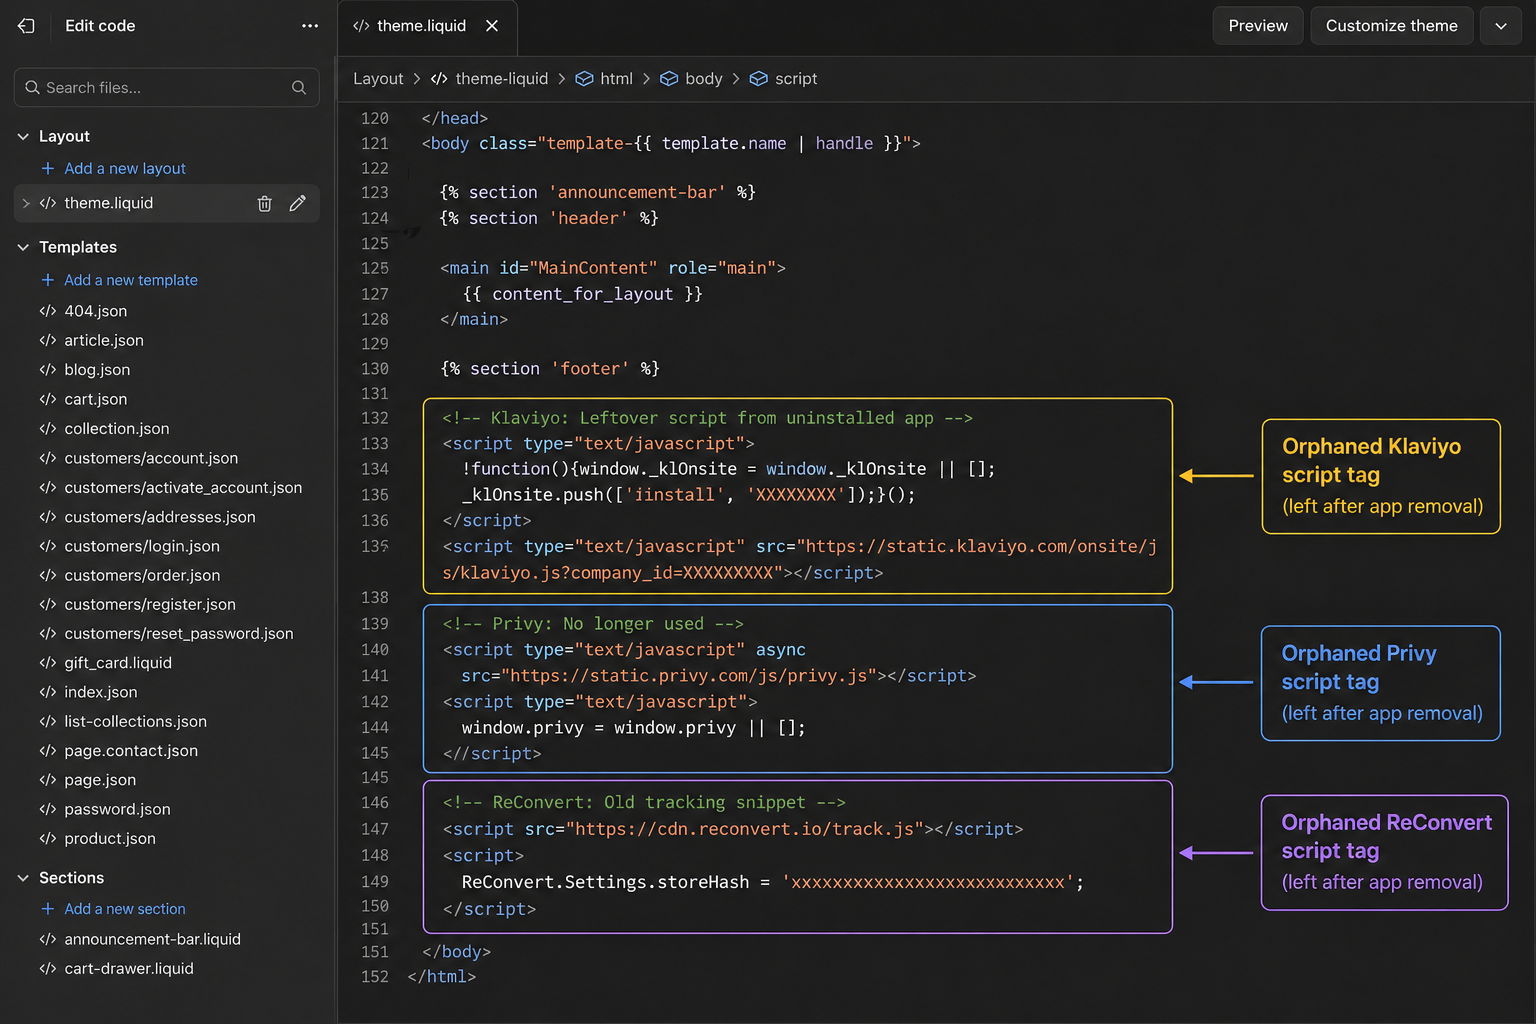Close the theme.liquid tab

coord(492,26)
